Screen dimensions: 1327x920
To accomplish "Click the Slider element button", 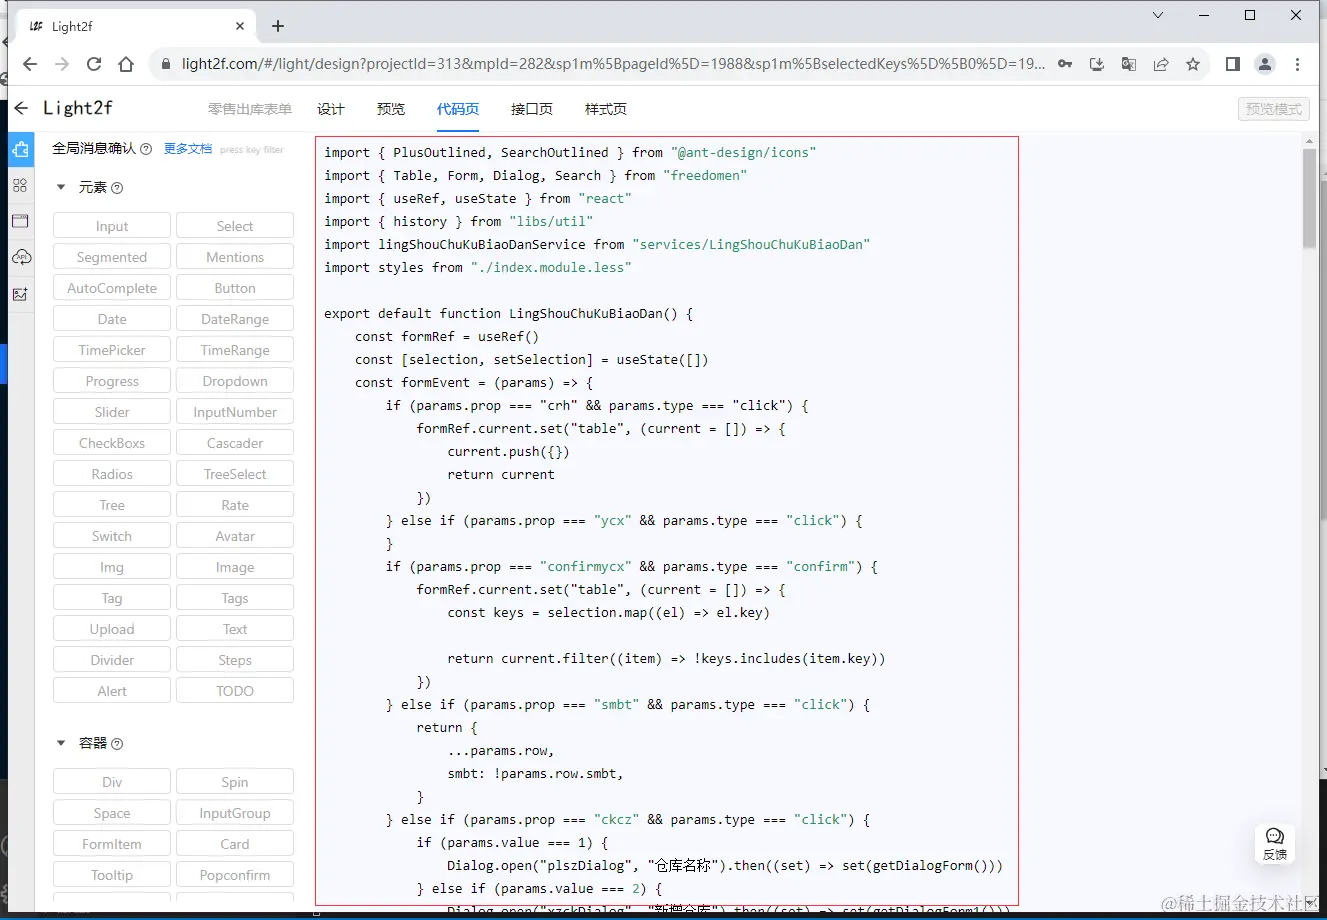I will tap(112, 412).
